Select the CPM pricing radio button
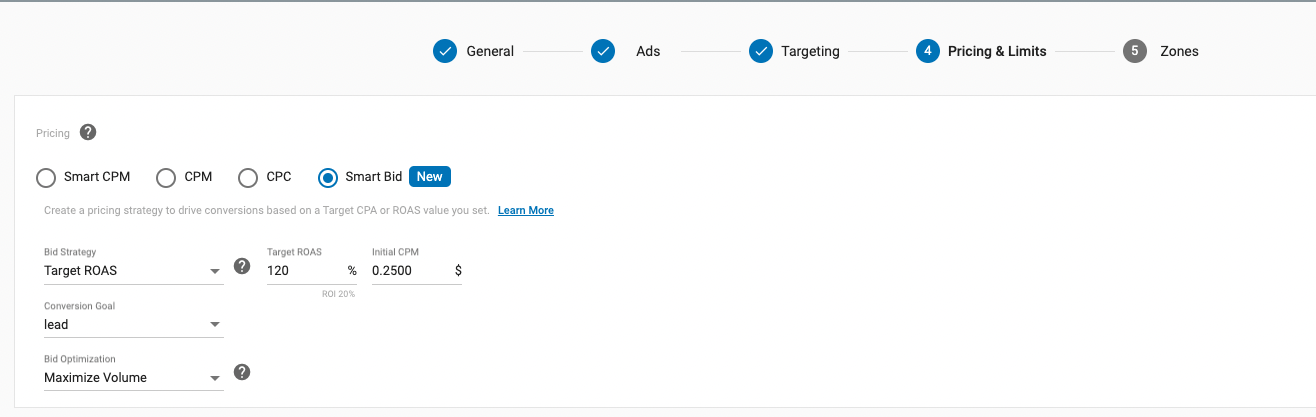 (166, 178)
